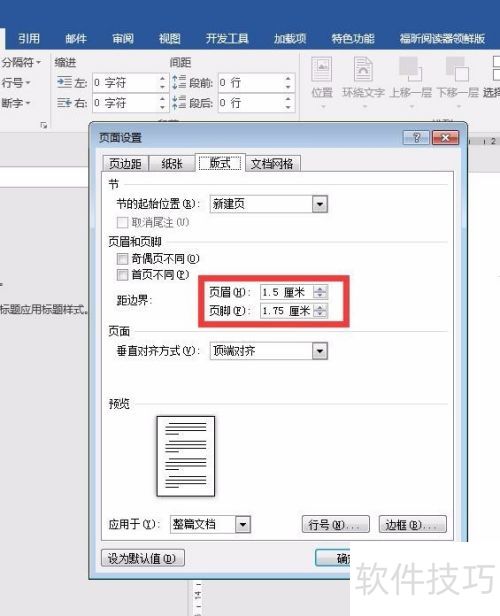Screen dimensions: 500x616
Task: Open the 福昕阅读器领鲜版 ribbon tab
Action: click(x=442, y=38)
